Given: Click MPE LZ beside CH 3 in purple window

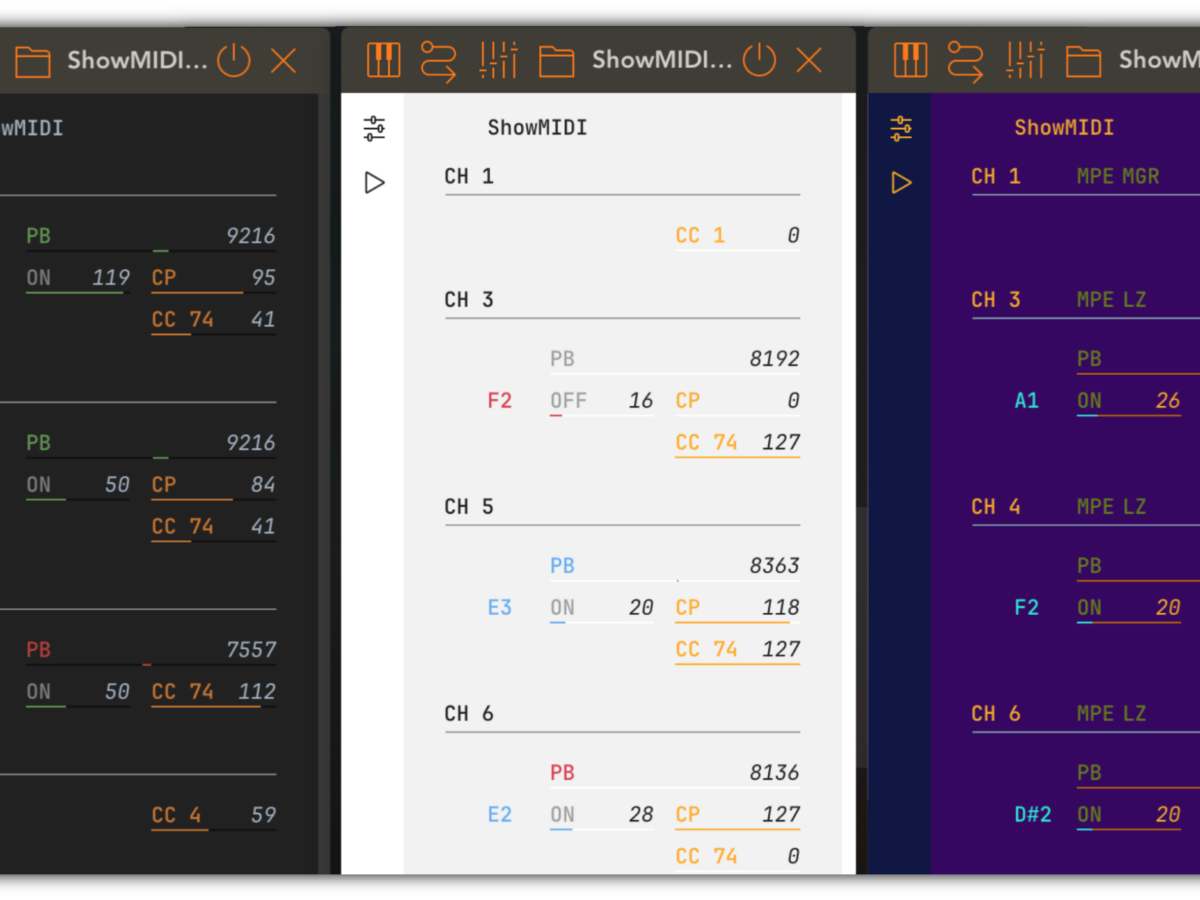Looking at the screenshot, I should [x=1112, y=300].
